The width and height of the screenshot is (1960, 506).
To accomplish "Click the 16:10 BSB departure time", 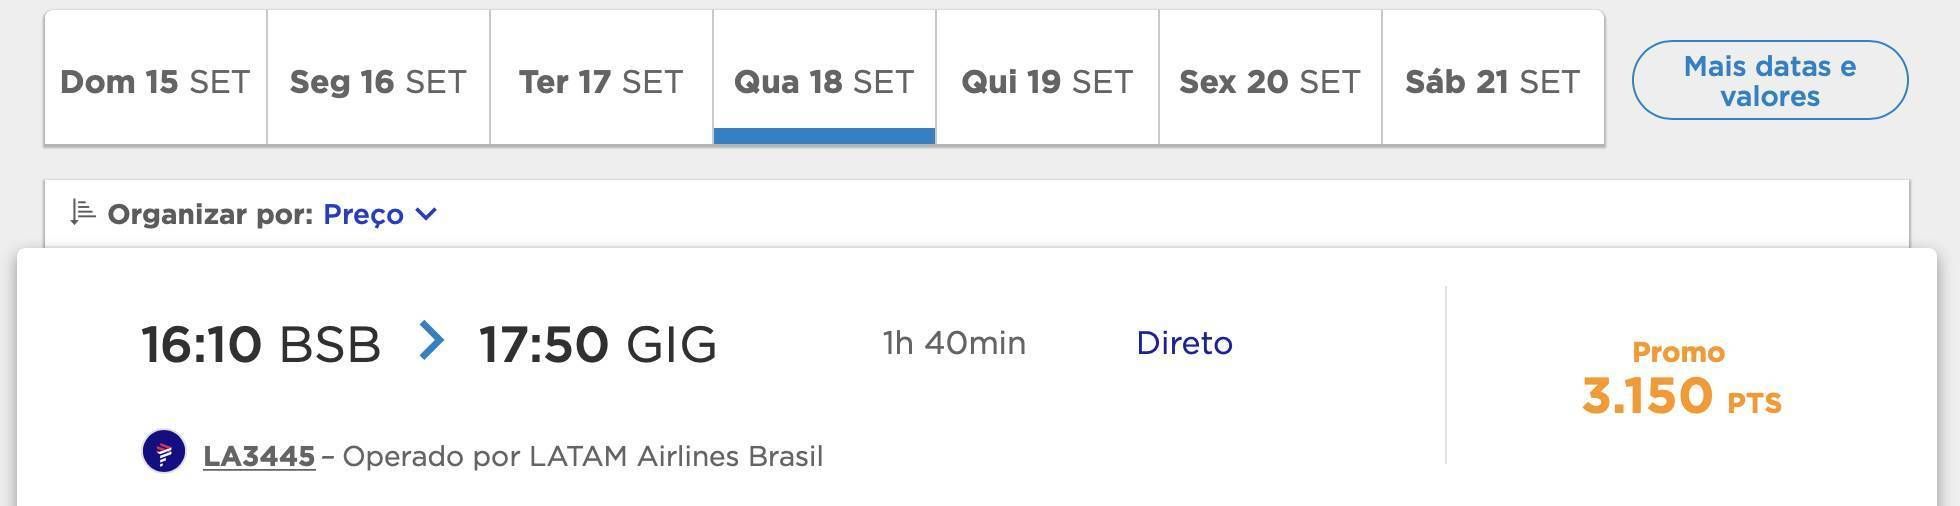I will [x=261, y=344].
